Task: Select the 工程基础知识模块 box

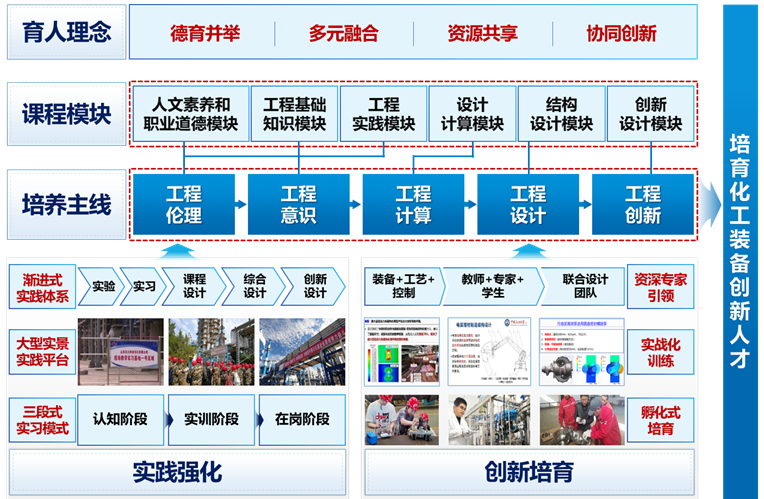Action: click(x=295, y=114)
